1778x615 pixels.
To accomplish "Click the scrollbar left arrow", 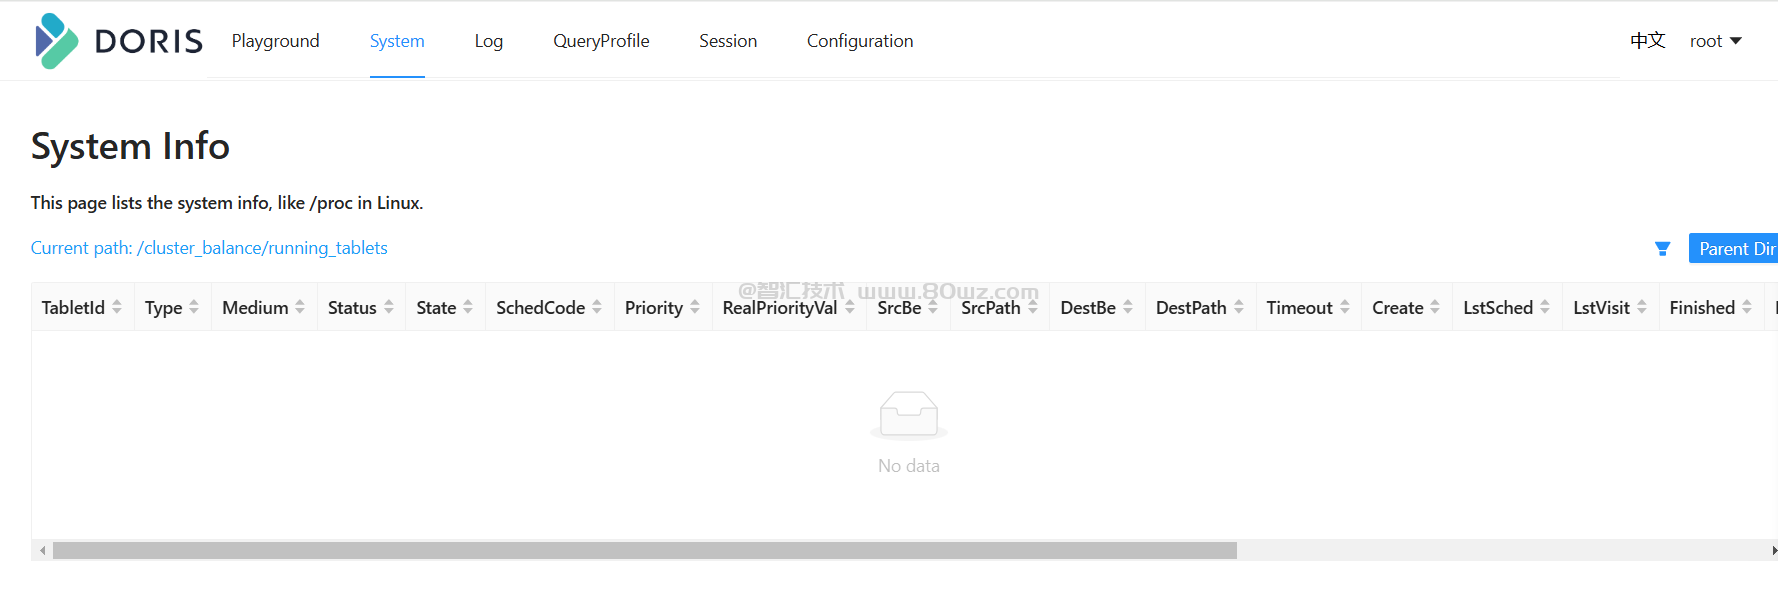I will pos(42,551).
